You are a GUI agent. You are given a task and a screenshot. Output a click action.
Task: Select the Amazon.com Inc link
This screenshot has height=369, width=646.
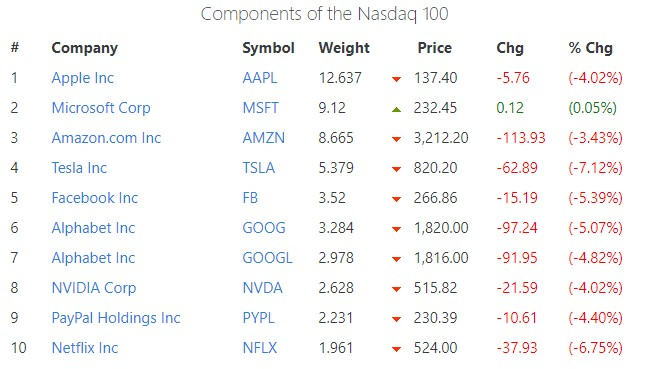point(106,138)
